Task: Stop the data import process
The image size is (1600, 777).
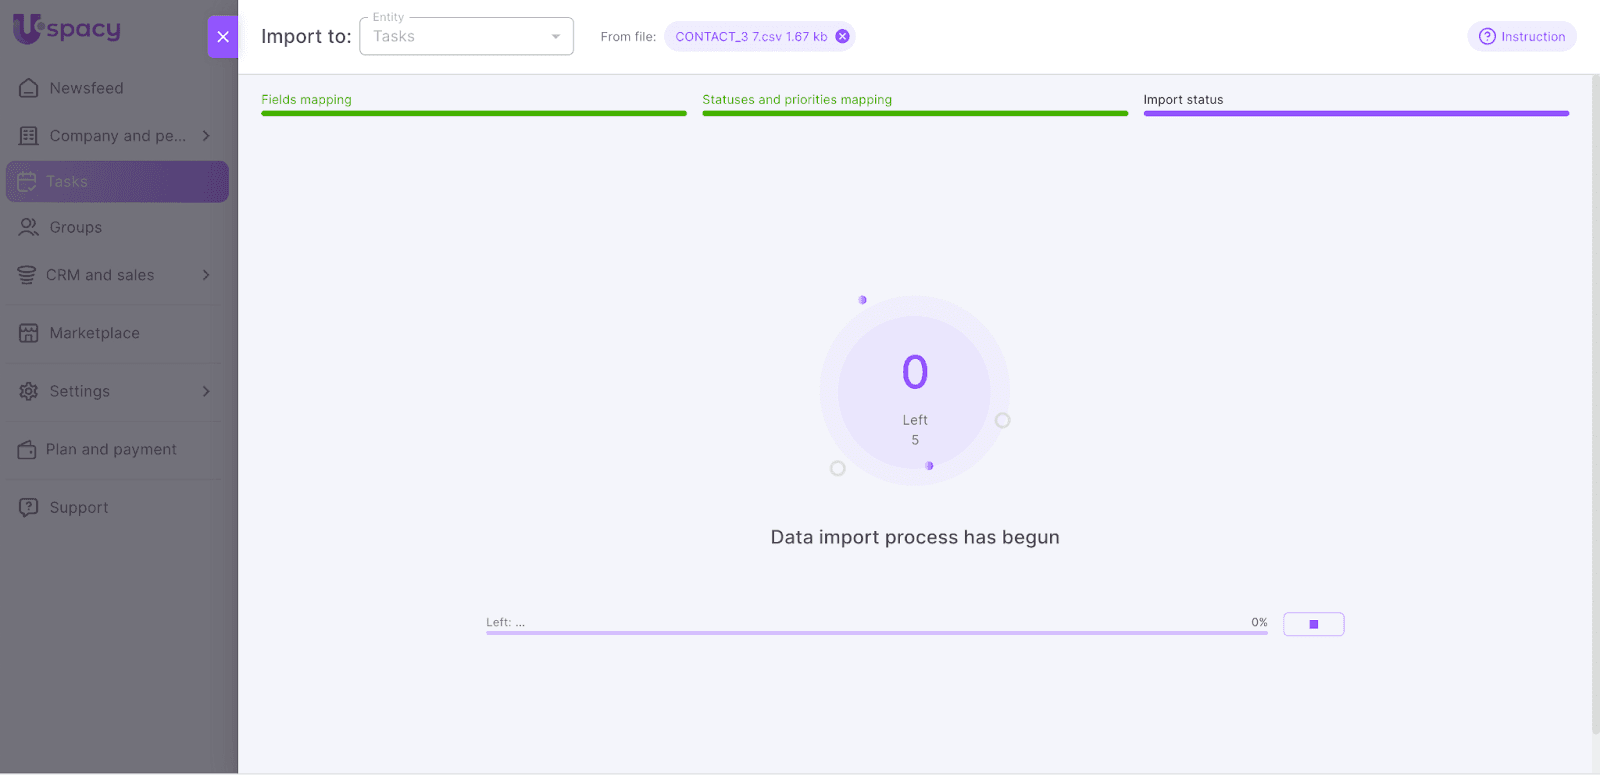Action: point(1313,625)
